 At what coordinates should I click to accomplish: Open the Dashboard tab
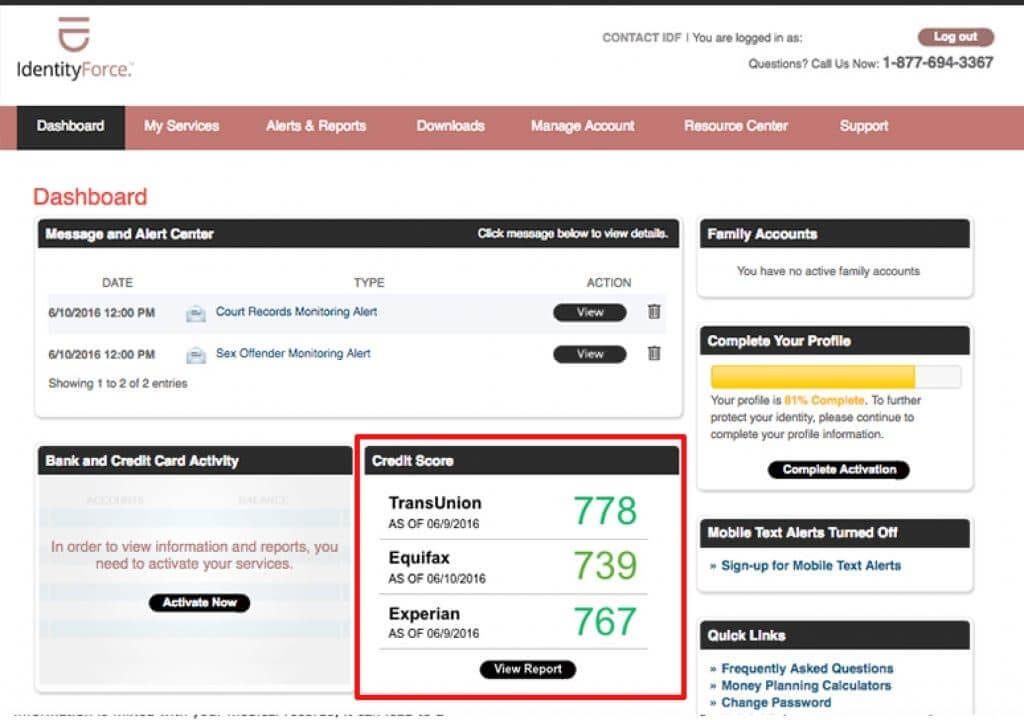(x=71, y=127)
